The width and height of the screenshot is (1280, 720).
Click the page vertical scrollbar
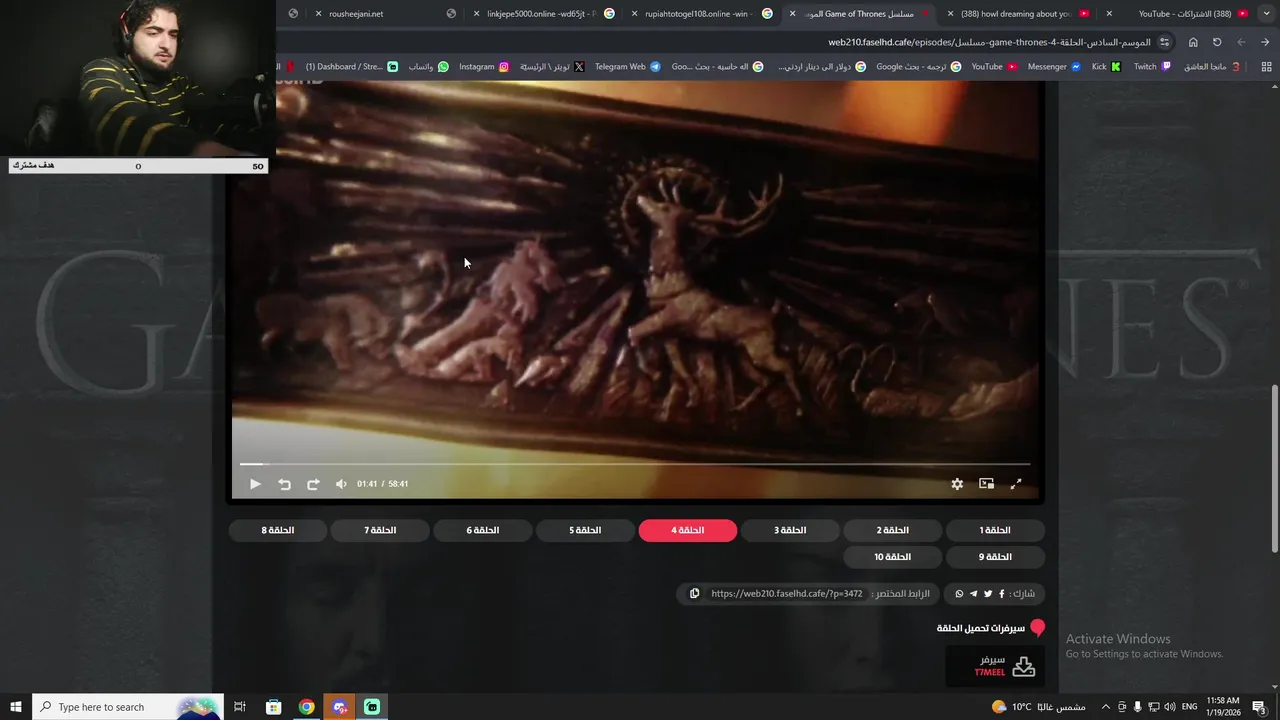pos(1274,468)
